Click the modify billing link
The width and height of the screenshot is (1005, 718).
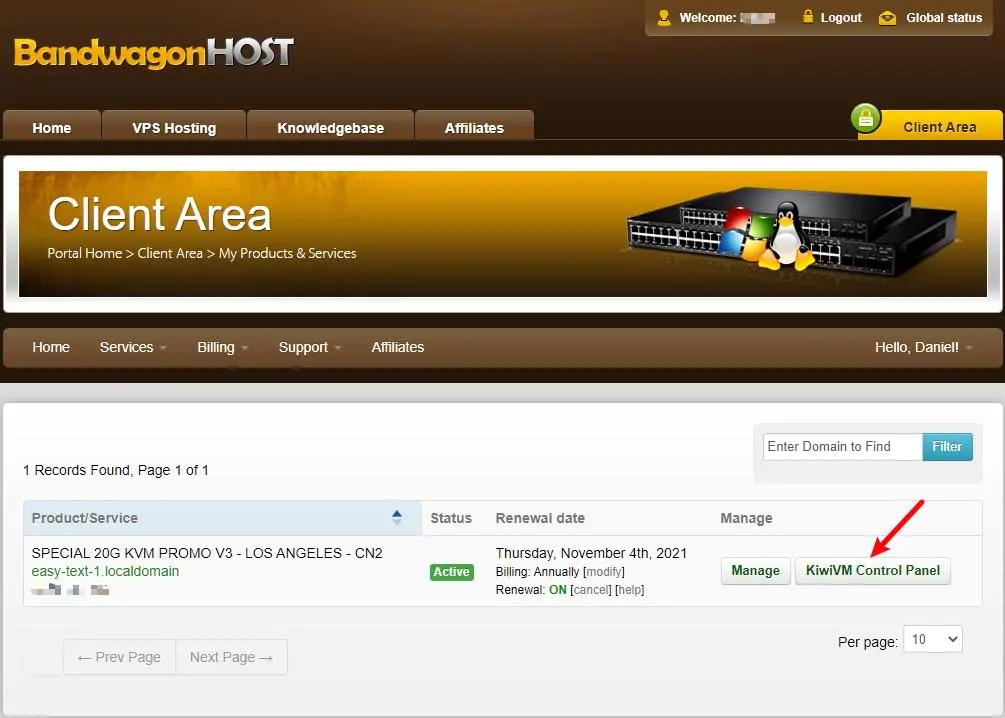tap(604, 572)
